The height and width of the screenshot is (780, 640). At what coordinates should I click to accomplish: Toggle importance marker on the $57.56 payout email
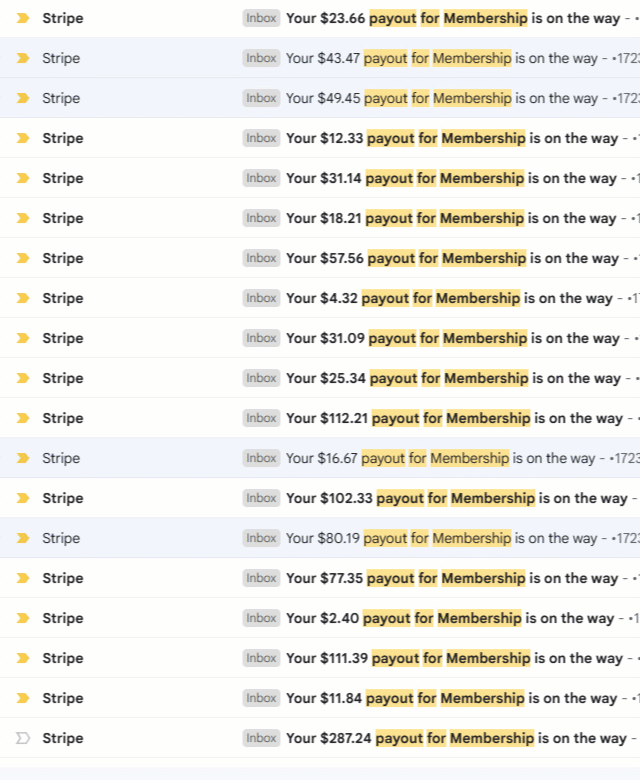(x=23, y=258)
